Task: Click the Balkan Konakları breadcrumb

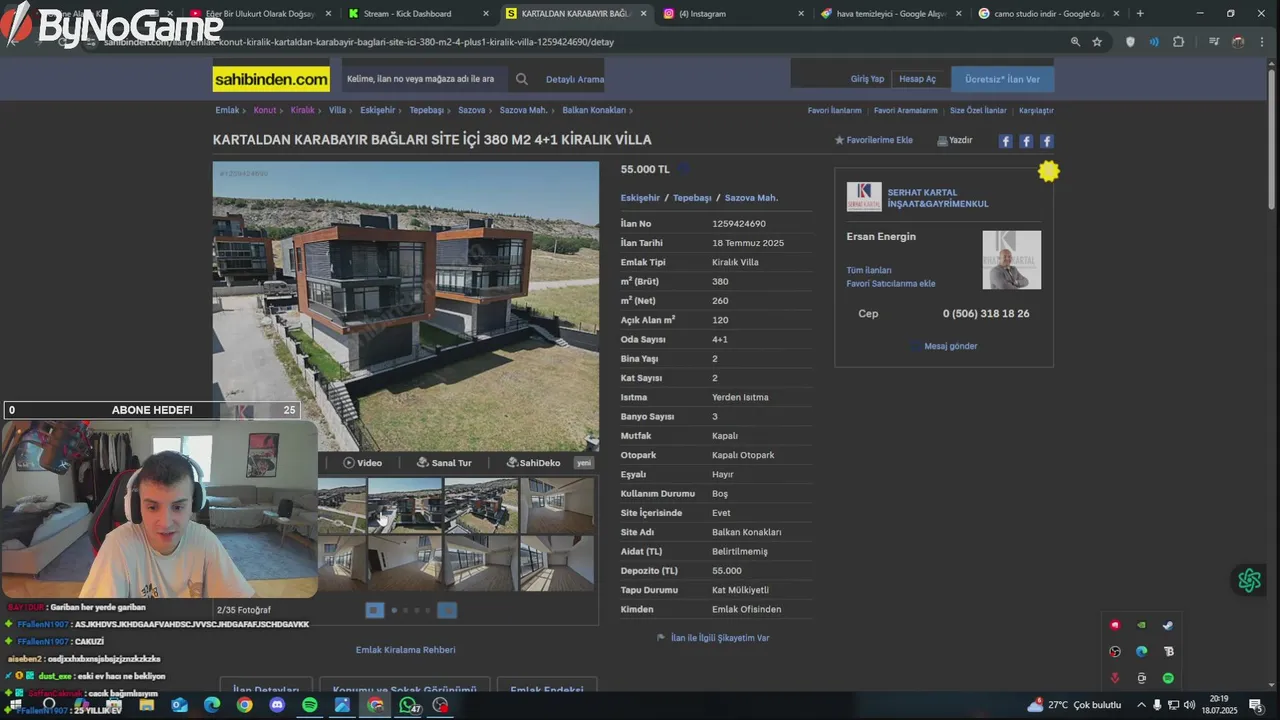Action: coord(594,110)
